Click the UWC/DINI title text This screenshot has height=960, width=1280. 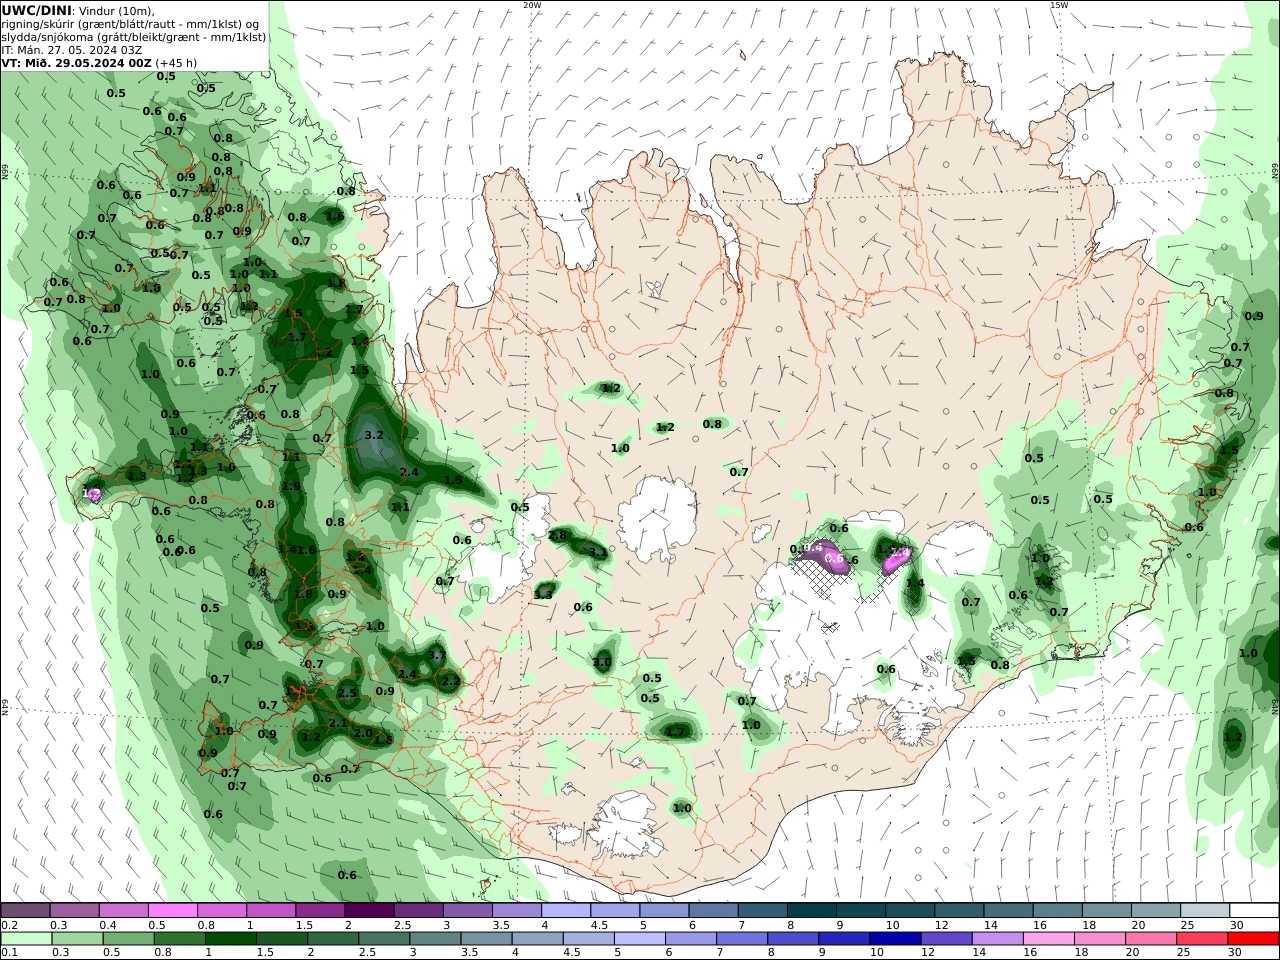click(37, 10)
